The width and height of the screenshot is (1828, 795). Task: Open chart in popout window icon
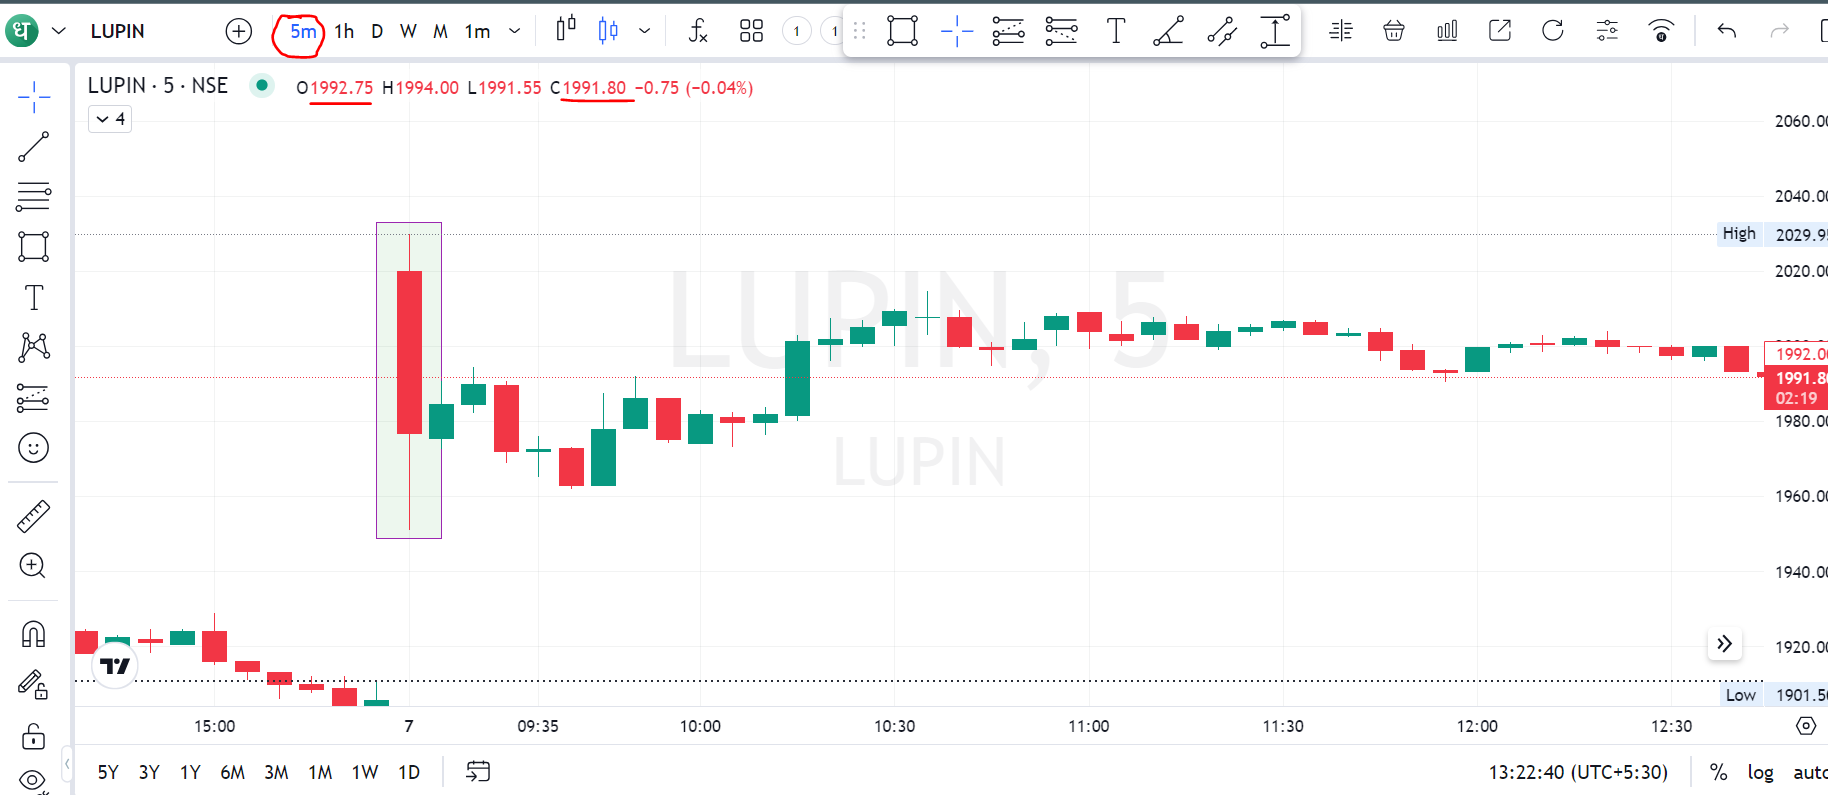tap(1500, 31)
